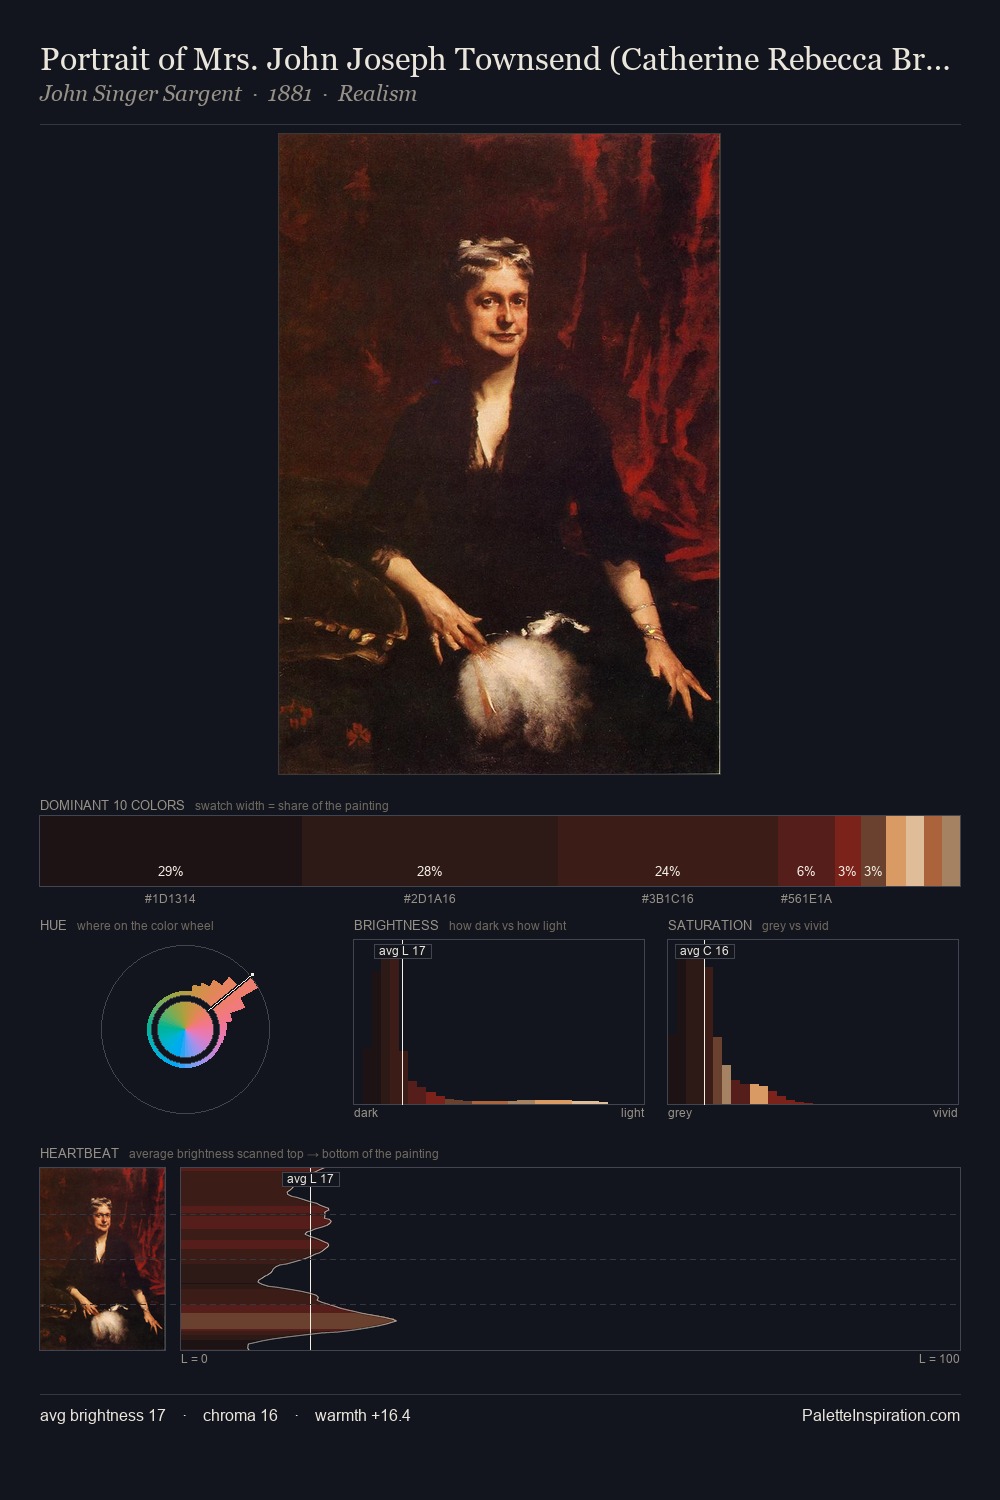Select the 28% dark brown swatch
This screenshot has width=1000, height=1500.
(x=430, y=851)
